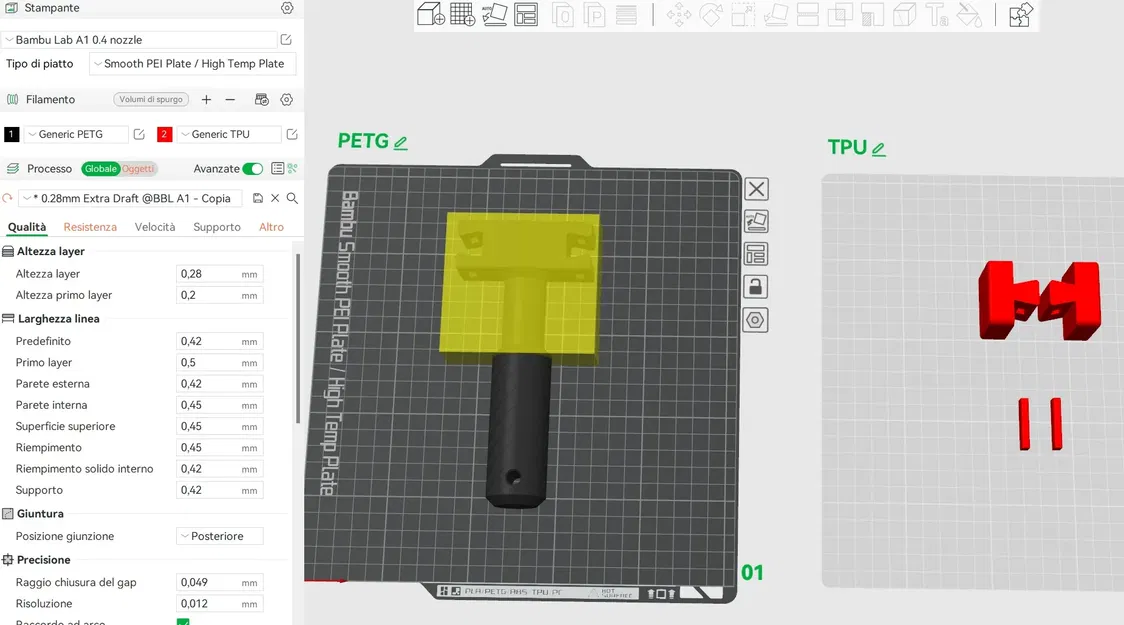Toggle the Avanzate switch off

pos(253,168)
